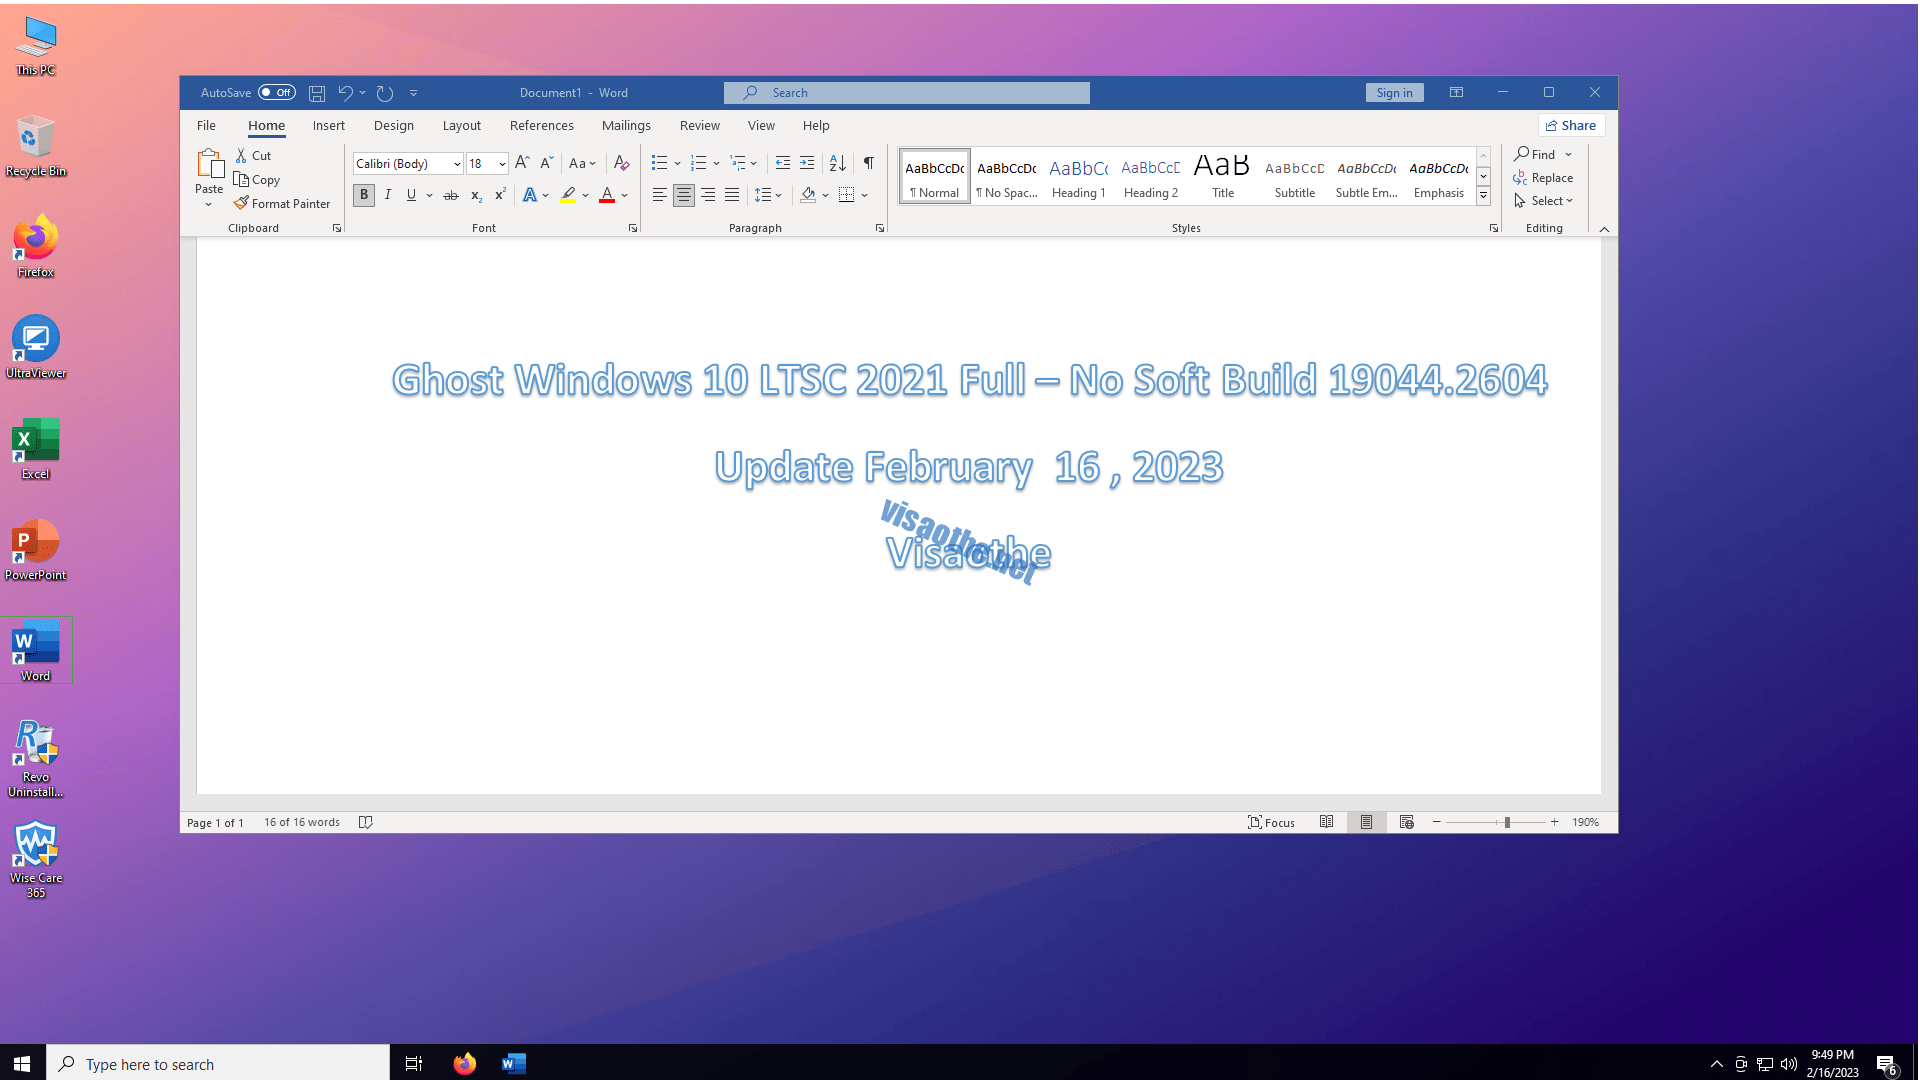This screenshot has height=1080, width=1920.
Task: Apply subscript formatting
Action: 476,195
